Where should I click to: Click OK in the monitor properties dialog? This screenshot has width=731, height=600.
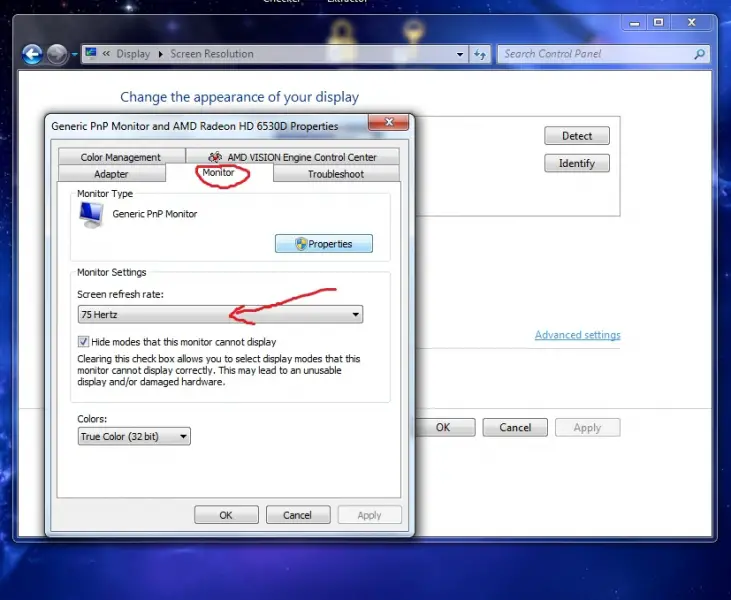(226, 515)
